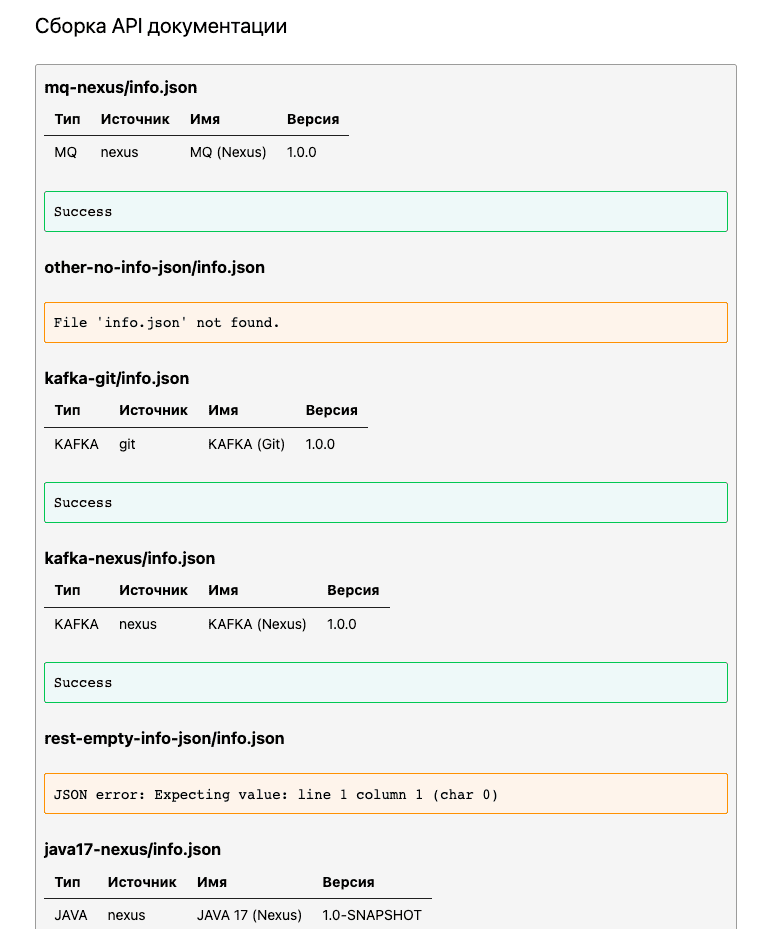This screenshot has height=929, width=772.
Task: Click the Success box under kafka-git
Action: (x=385, y=503)
